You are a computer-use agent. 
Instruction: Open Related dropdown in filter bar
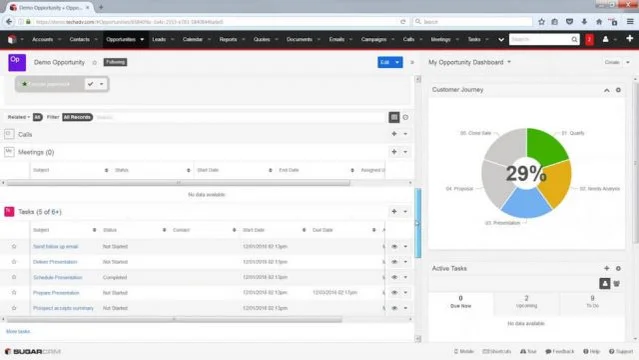tap(19, 117)
